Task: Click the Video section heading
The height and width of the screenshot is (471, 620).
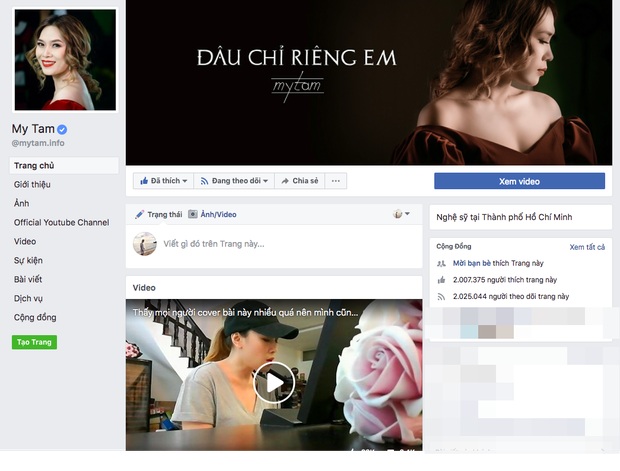Action: pos(144,288)
